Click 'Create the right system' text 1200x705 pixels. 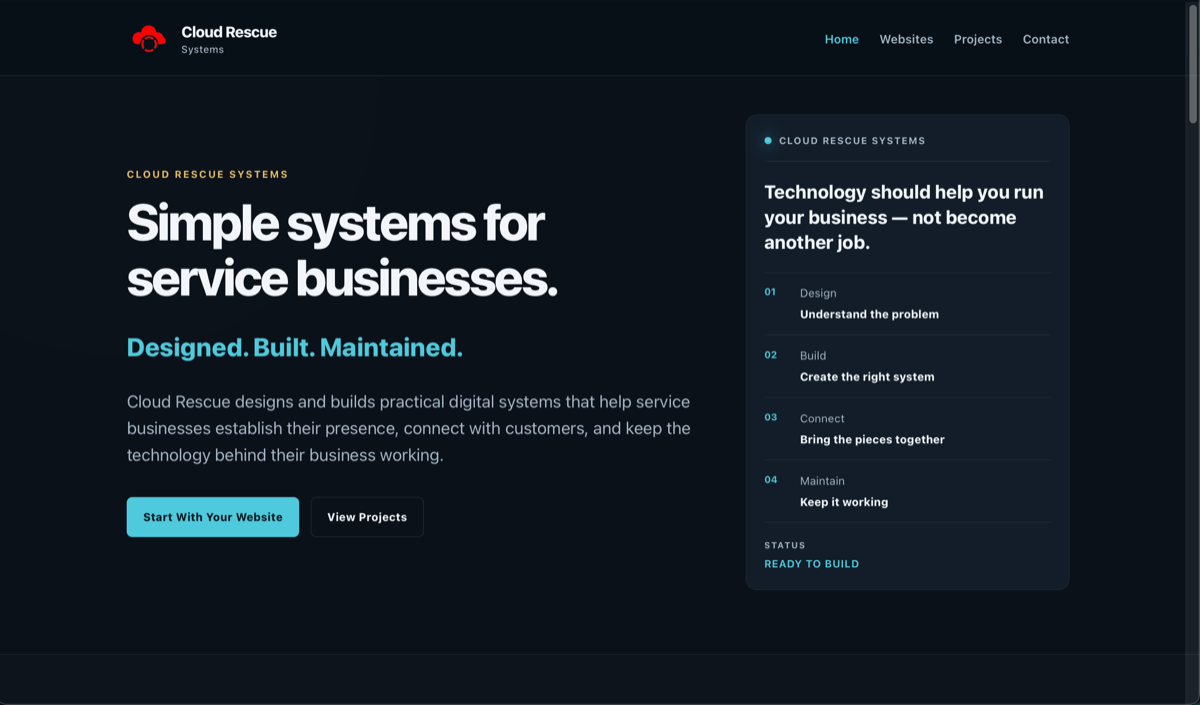[x=867, y=377]
